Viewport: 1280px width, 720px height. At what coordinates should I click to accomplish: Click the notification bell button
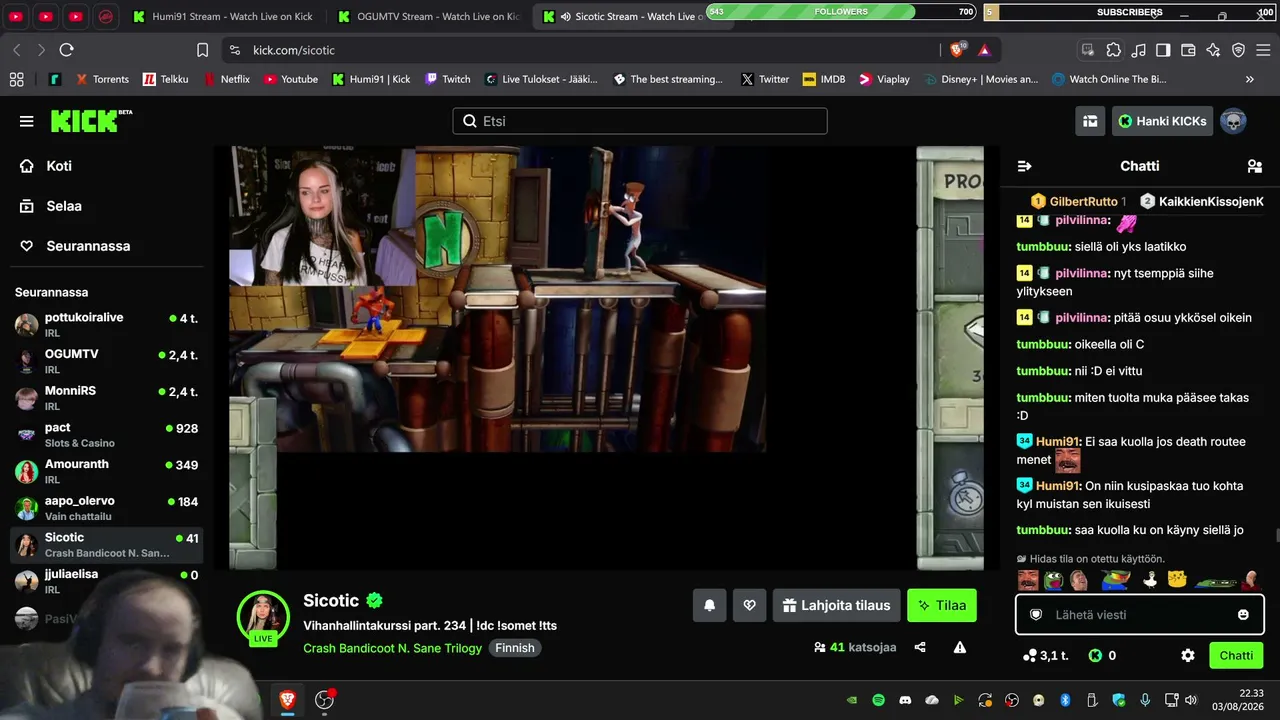click(709, 605)
